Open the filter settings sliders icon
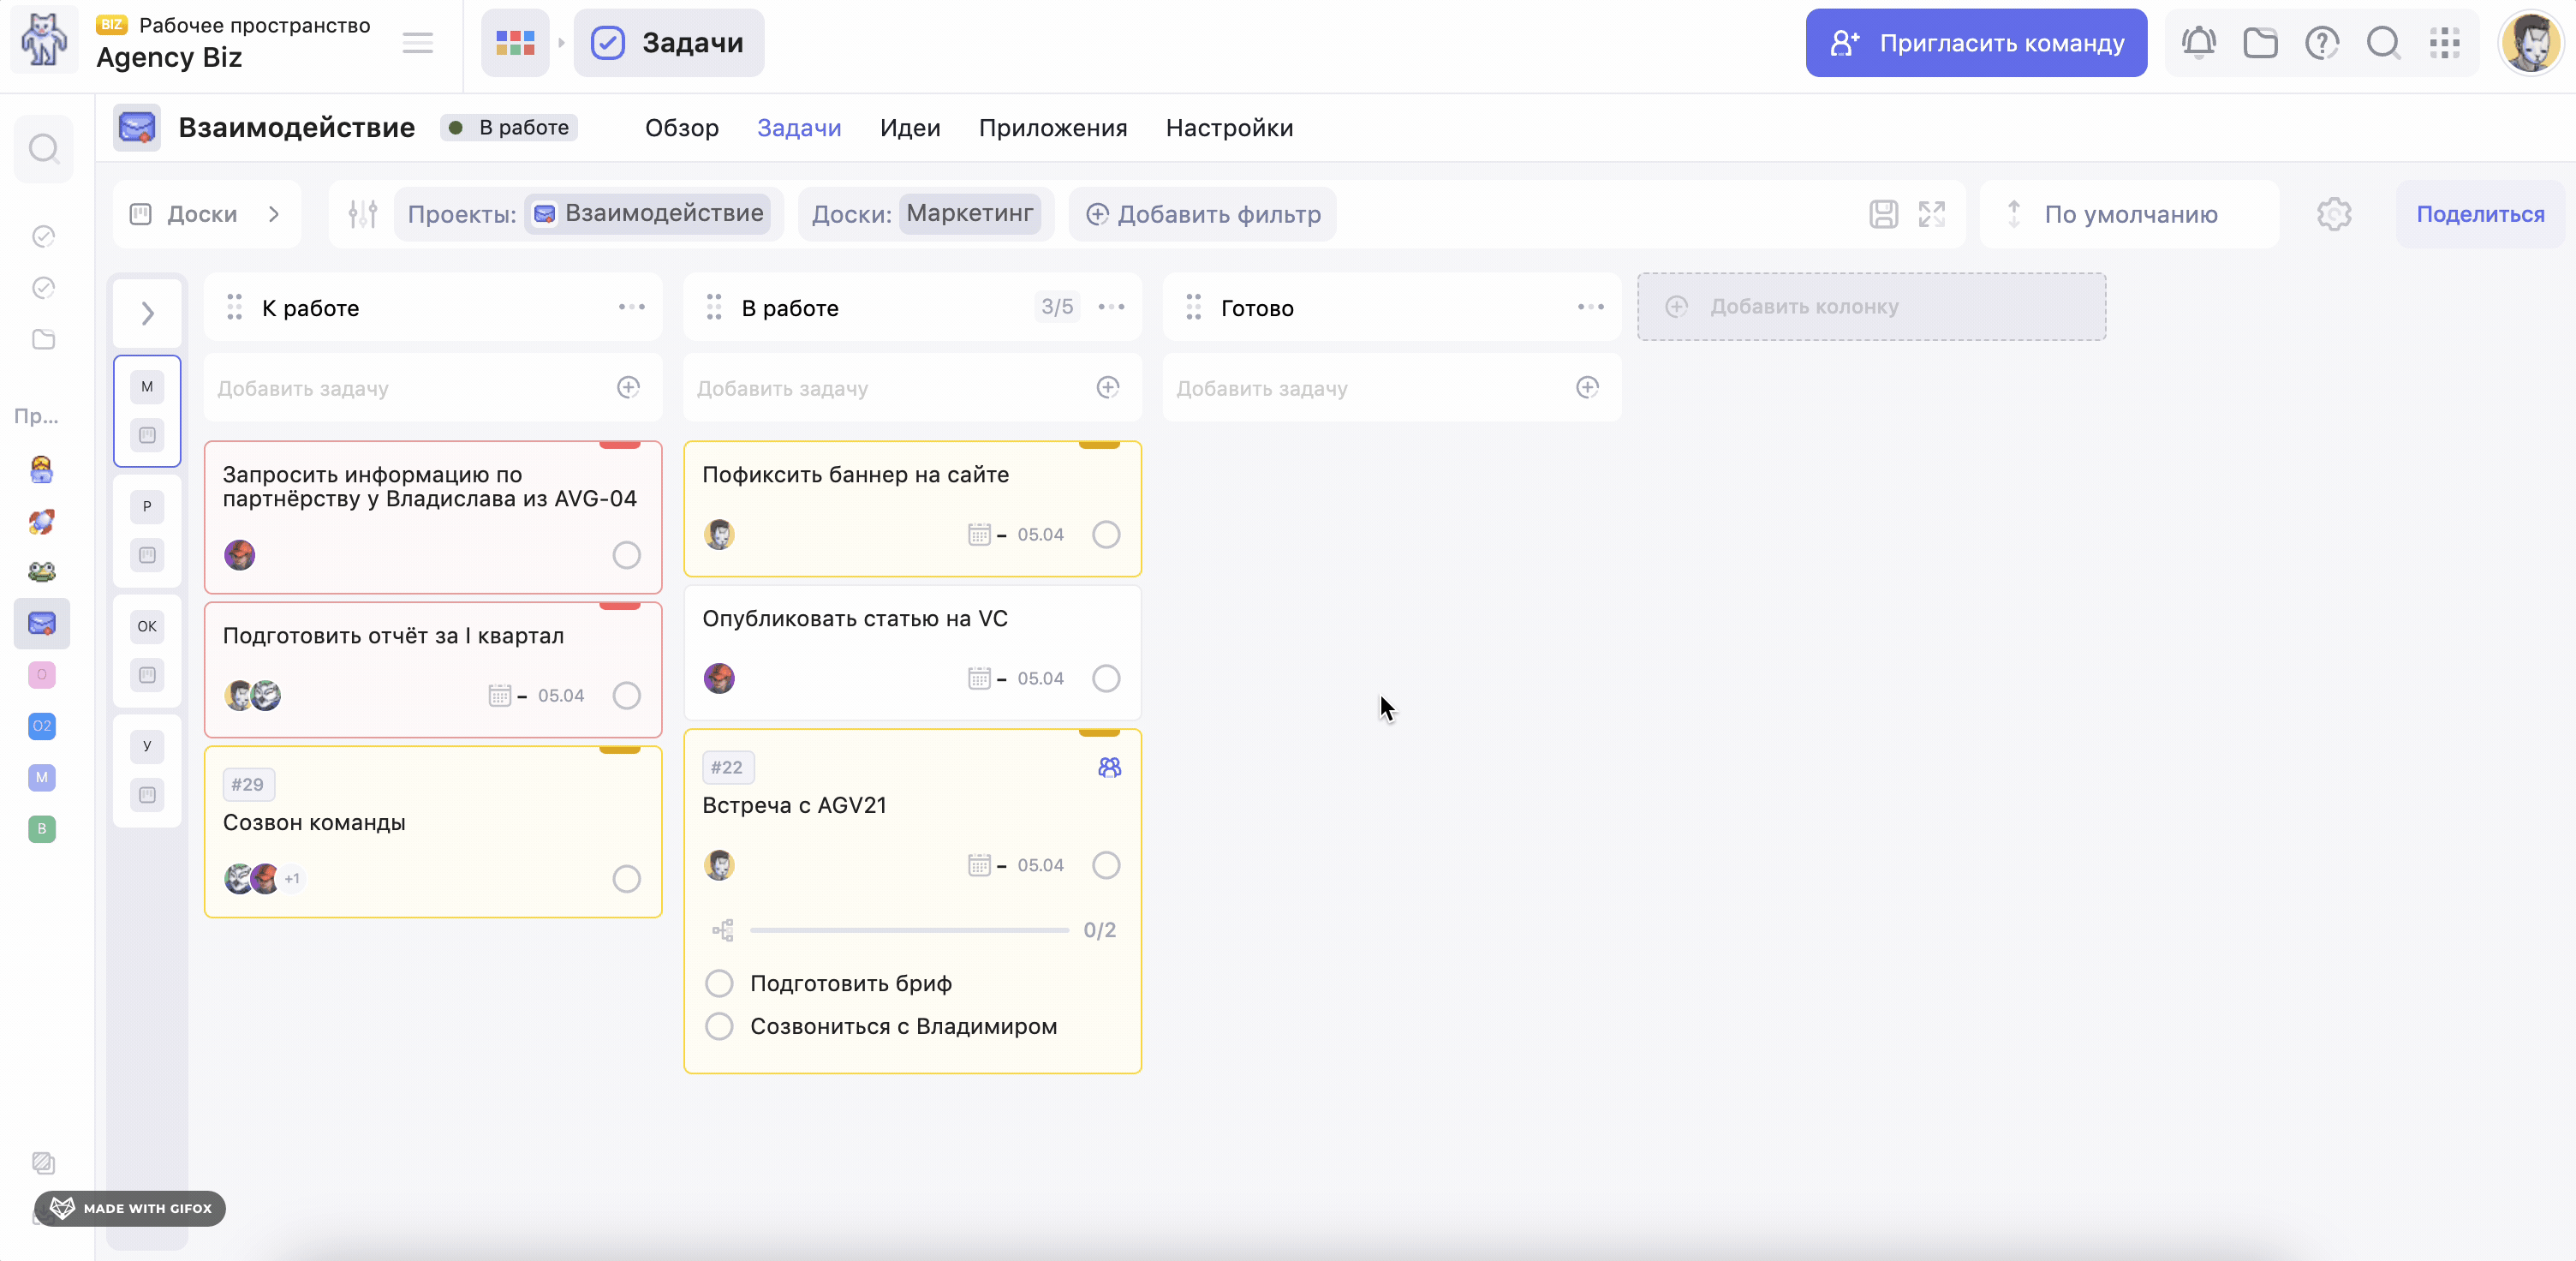The height and width of the screenshot is (1261, 2576). tap(362, 214)
